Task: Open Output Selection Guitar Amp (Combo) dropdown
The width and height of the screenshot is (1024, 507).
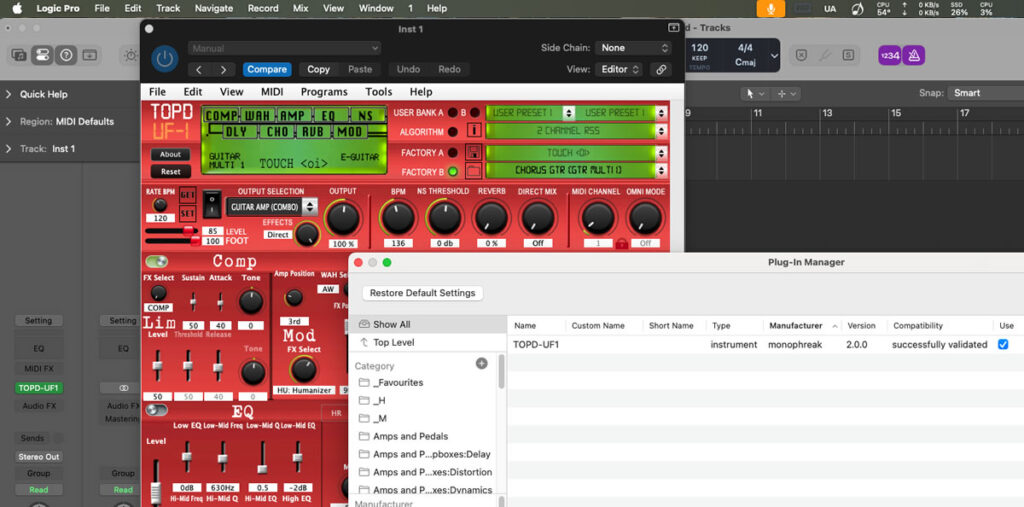Action: (272, 207)
